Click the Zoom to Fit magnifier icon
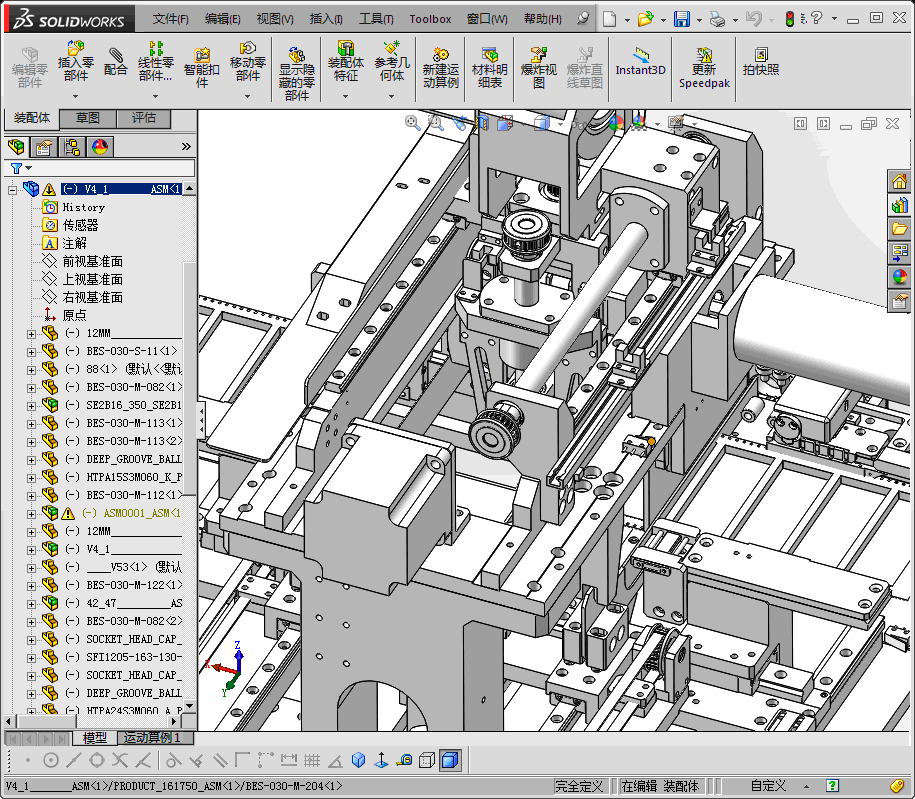Screen dimensions: 915x799 pos(413,122)
